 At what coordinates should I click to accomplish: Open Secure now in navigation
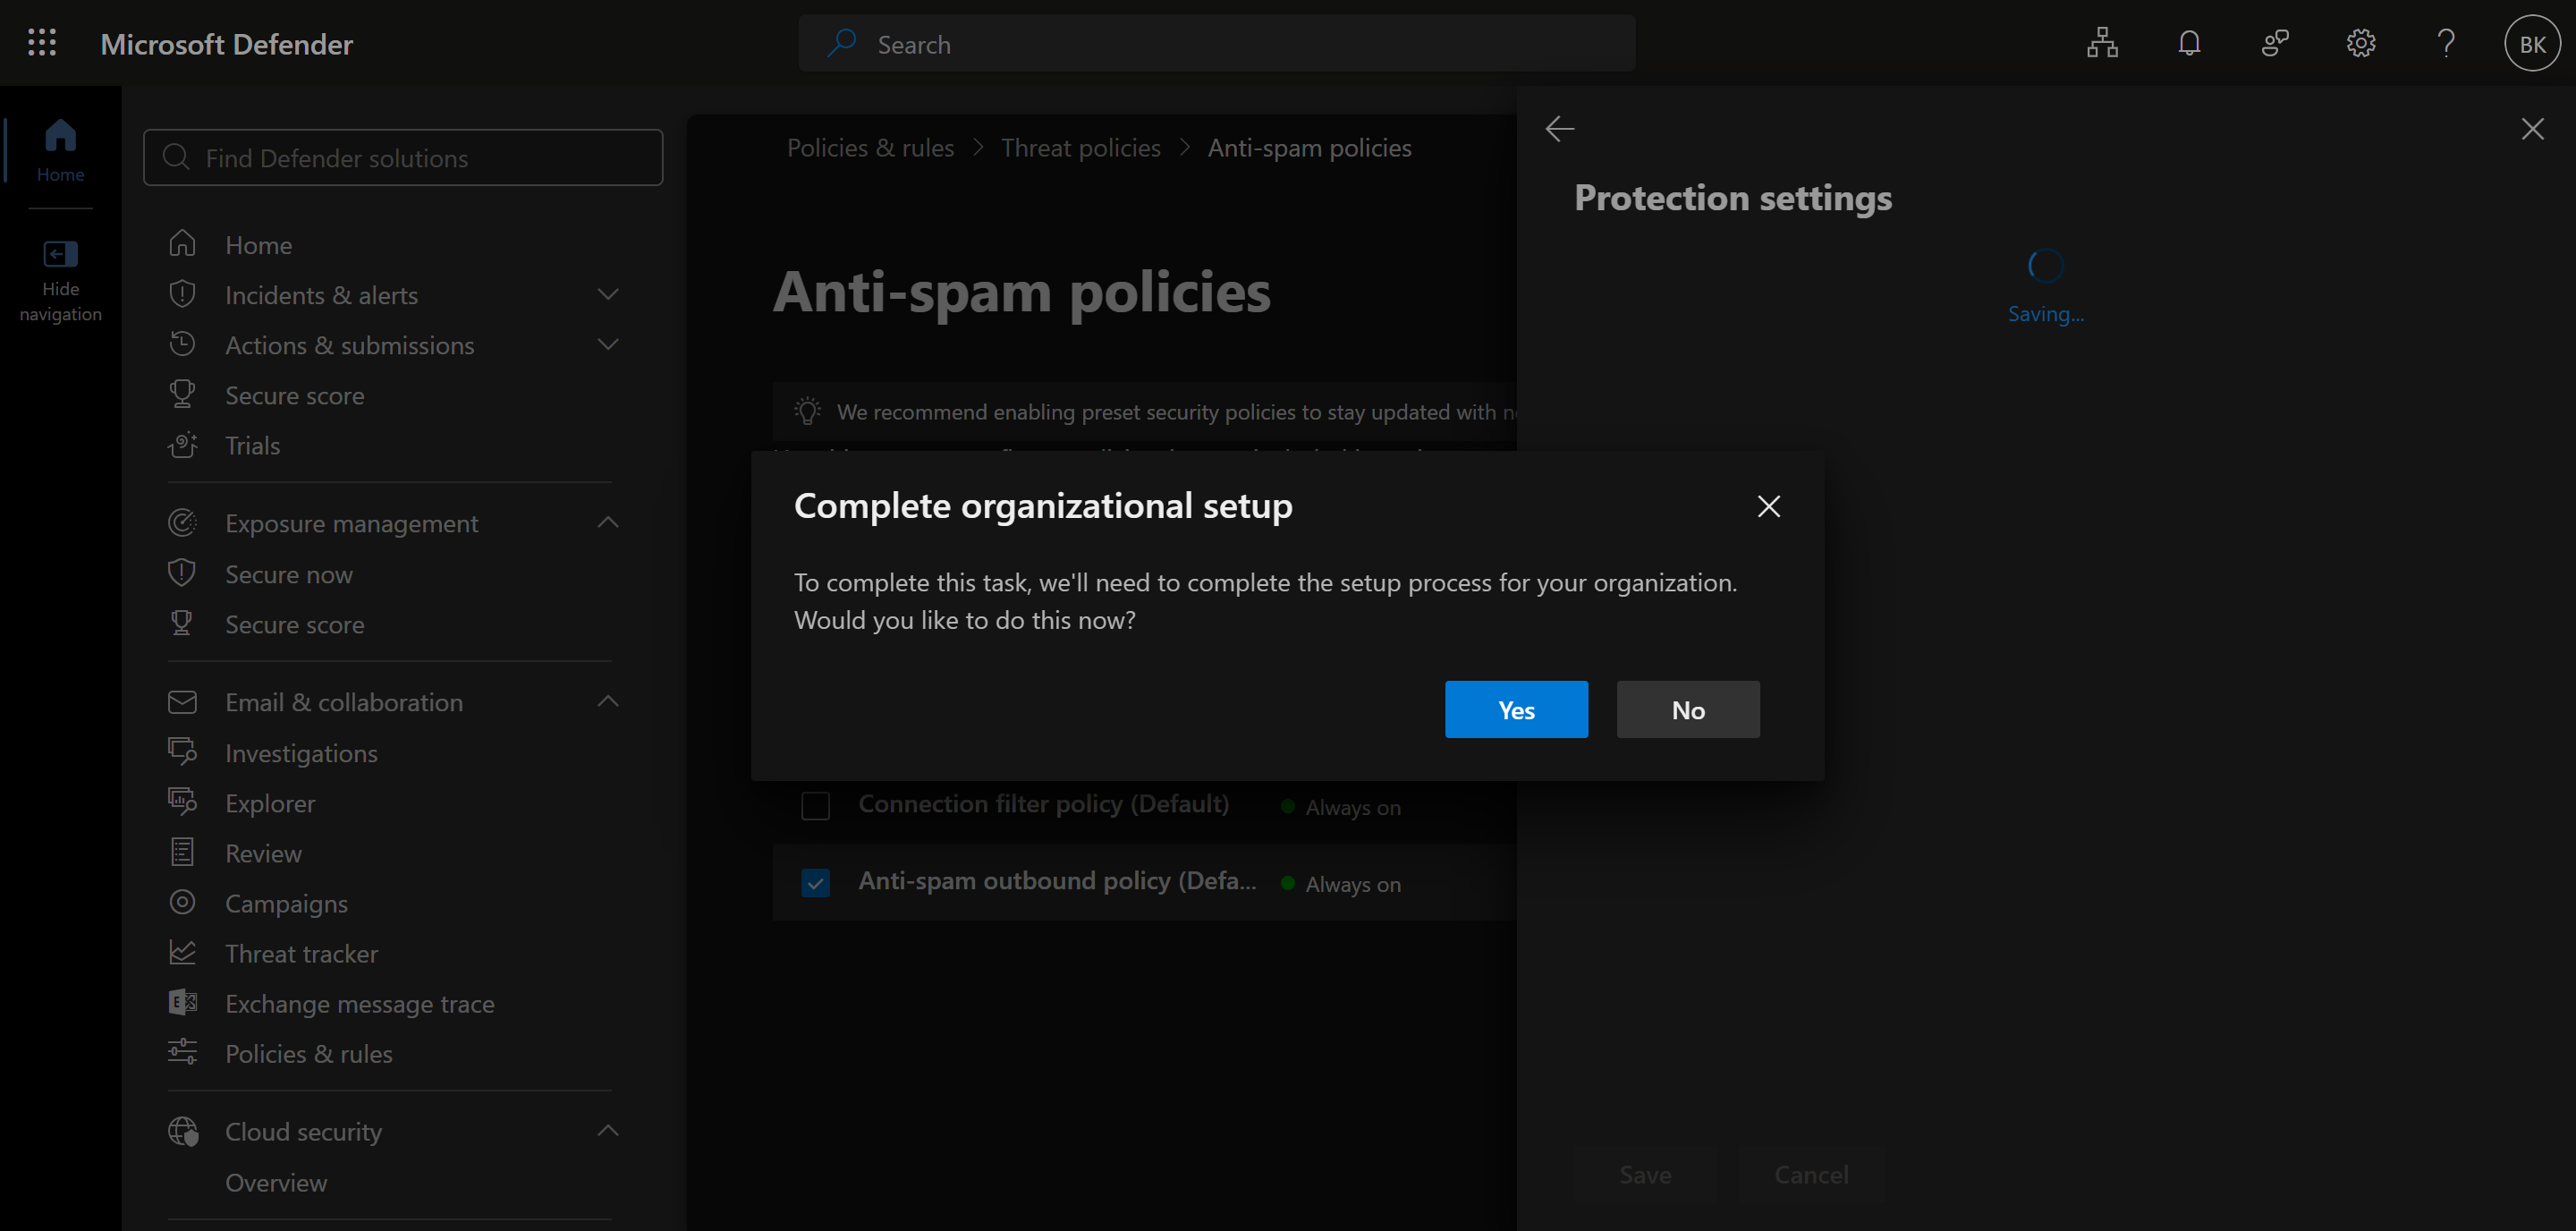pyautogui.click(x=289, y=574)
